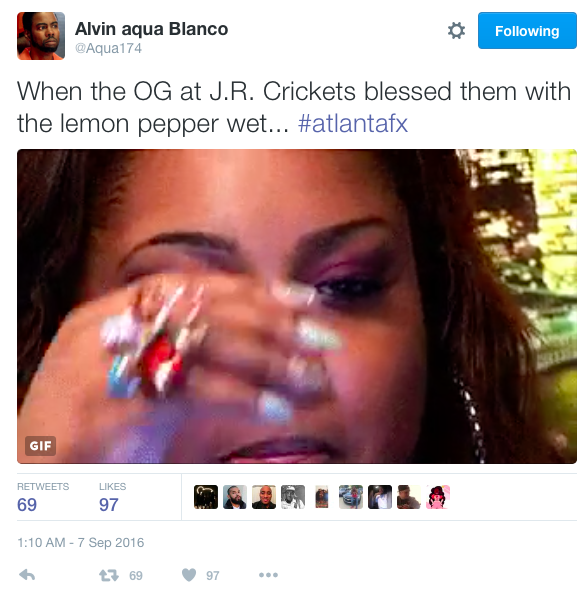Viewport: 586px width, 595px height.
Task: Open the cartoon character pink liker avatar
Action: [438, 497]
